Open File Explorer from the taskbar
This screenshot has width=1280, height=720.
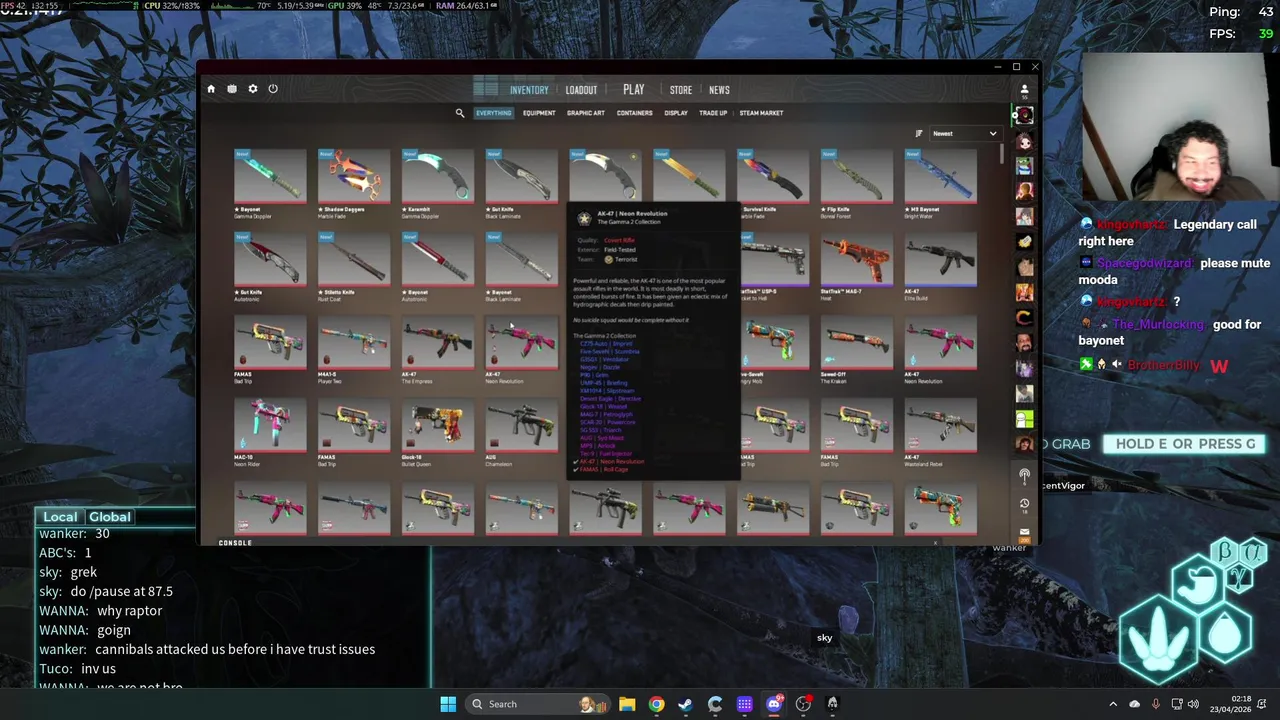tap(627, 704)
